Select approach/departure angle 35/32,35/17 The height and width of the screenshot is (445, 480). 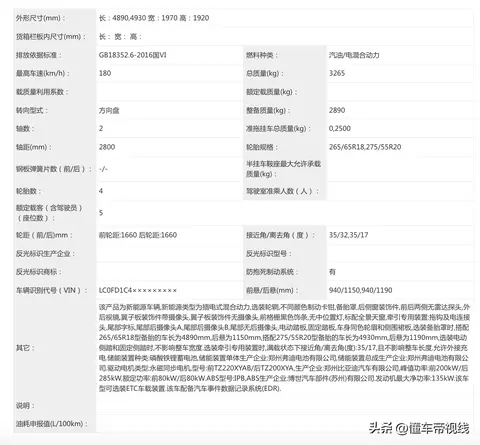click(x=348, y=235)
